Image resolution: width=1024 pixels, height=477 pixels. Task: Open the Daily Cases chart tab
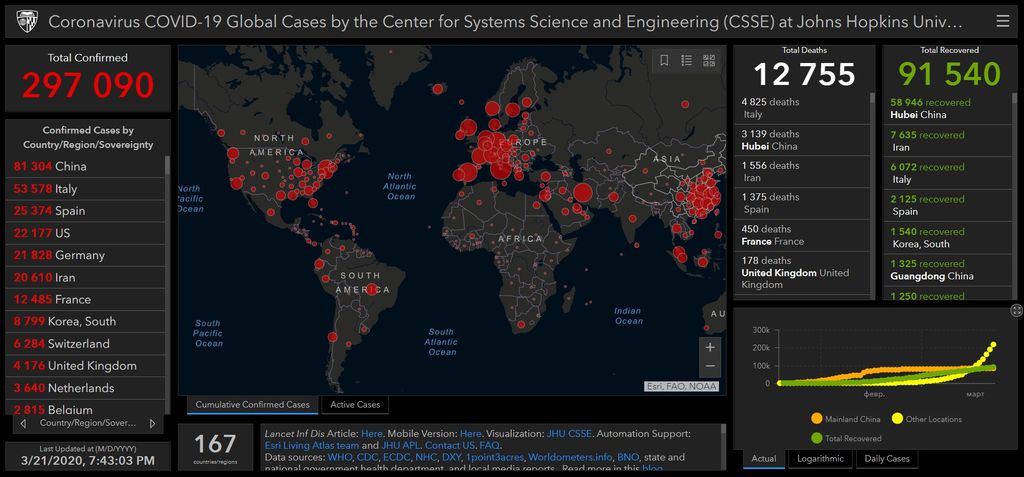(x=885, y=459)
